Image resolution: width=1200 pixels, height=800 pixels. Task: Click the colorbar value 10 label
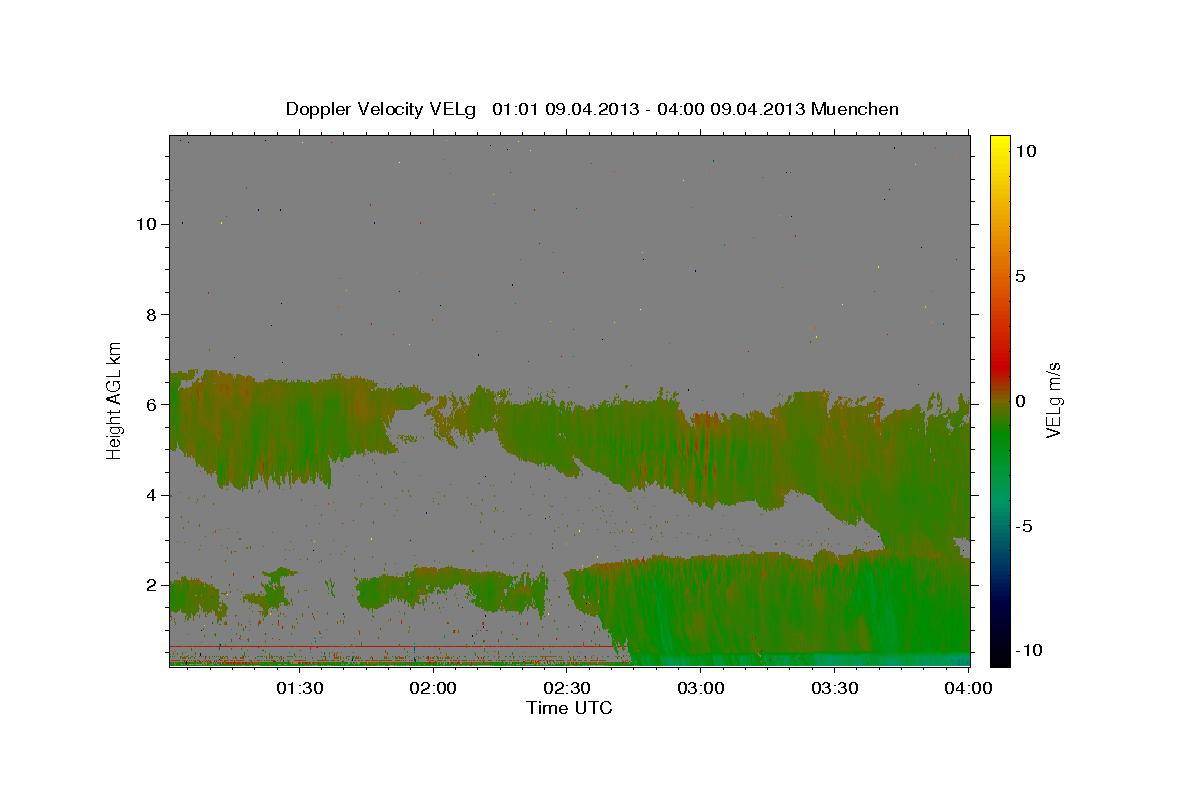1026,151
